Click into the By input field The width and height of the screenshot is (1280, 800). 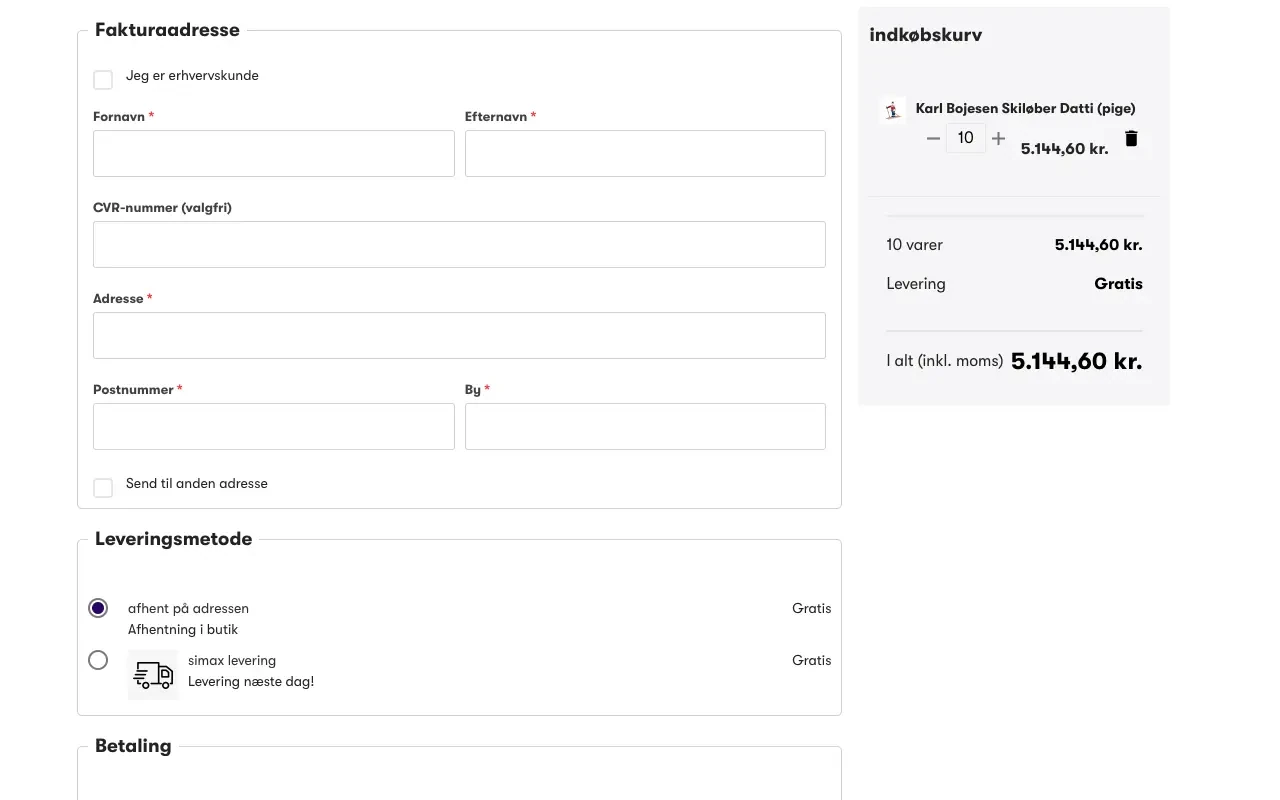point(645,427)
